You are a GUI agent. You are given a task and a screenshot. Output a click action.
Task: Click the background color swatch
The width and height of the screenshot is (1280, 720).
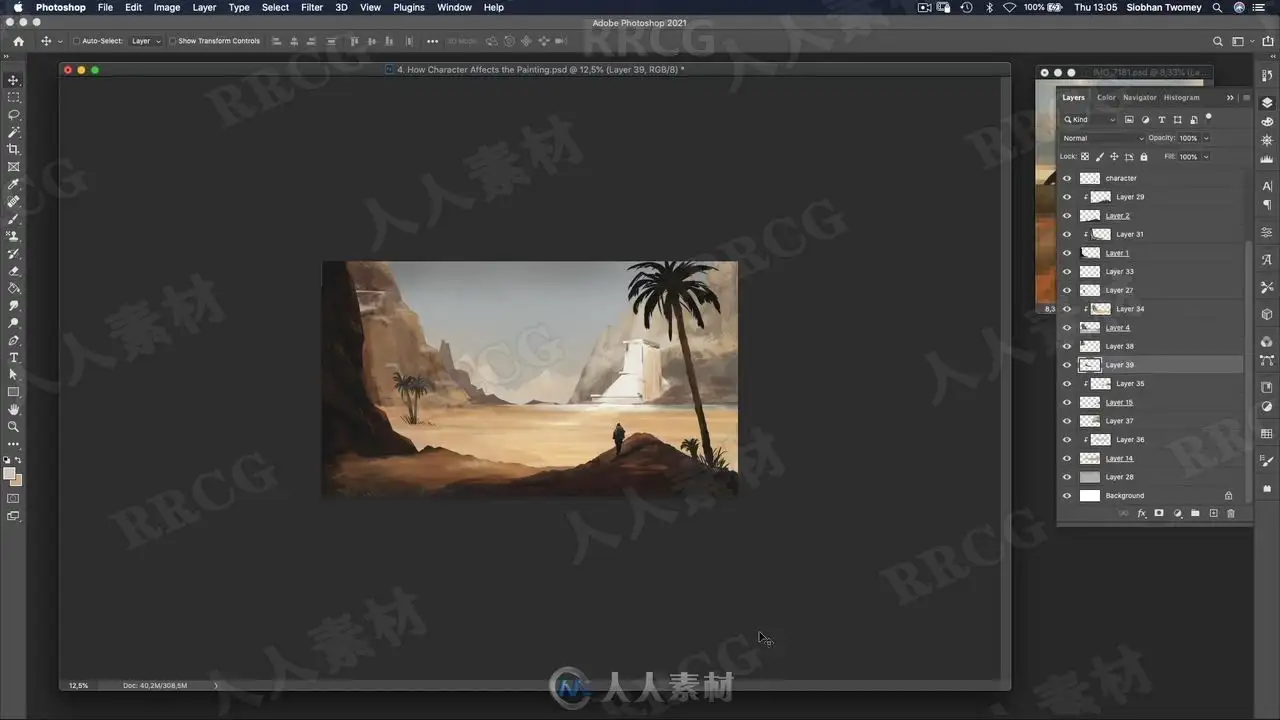[16, 480]
